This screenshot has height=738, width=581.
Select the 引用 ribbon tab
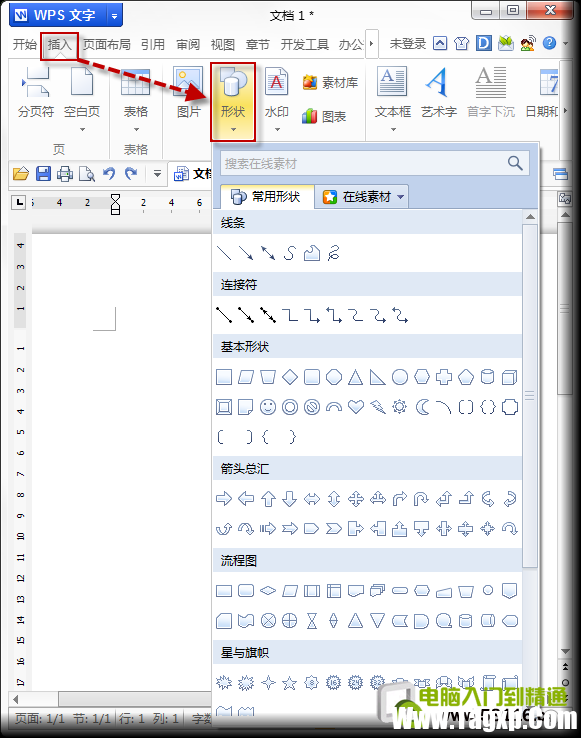coord(153,45)
